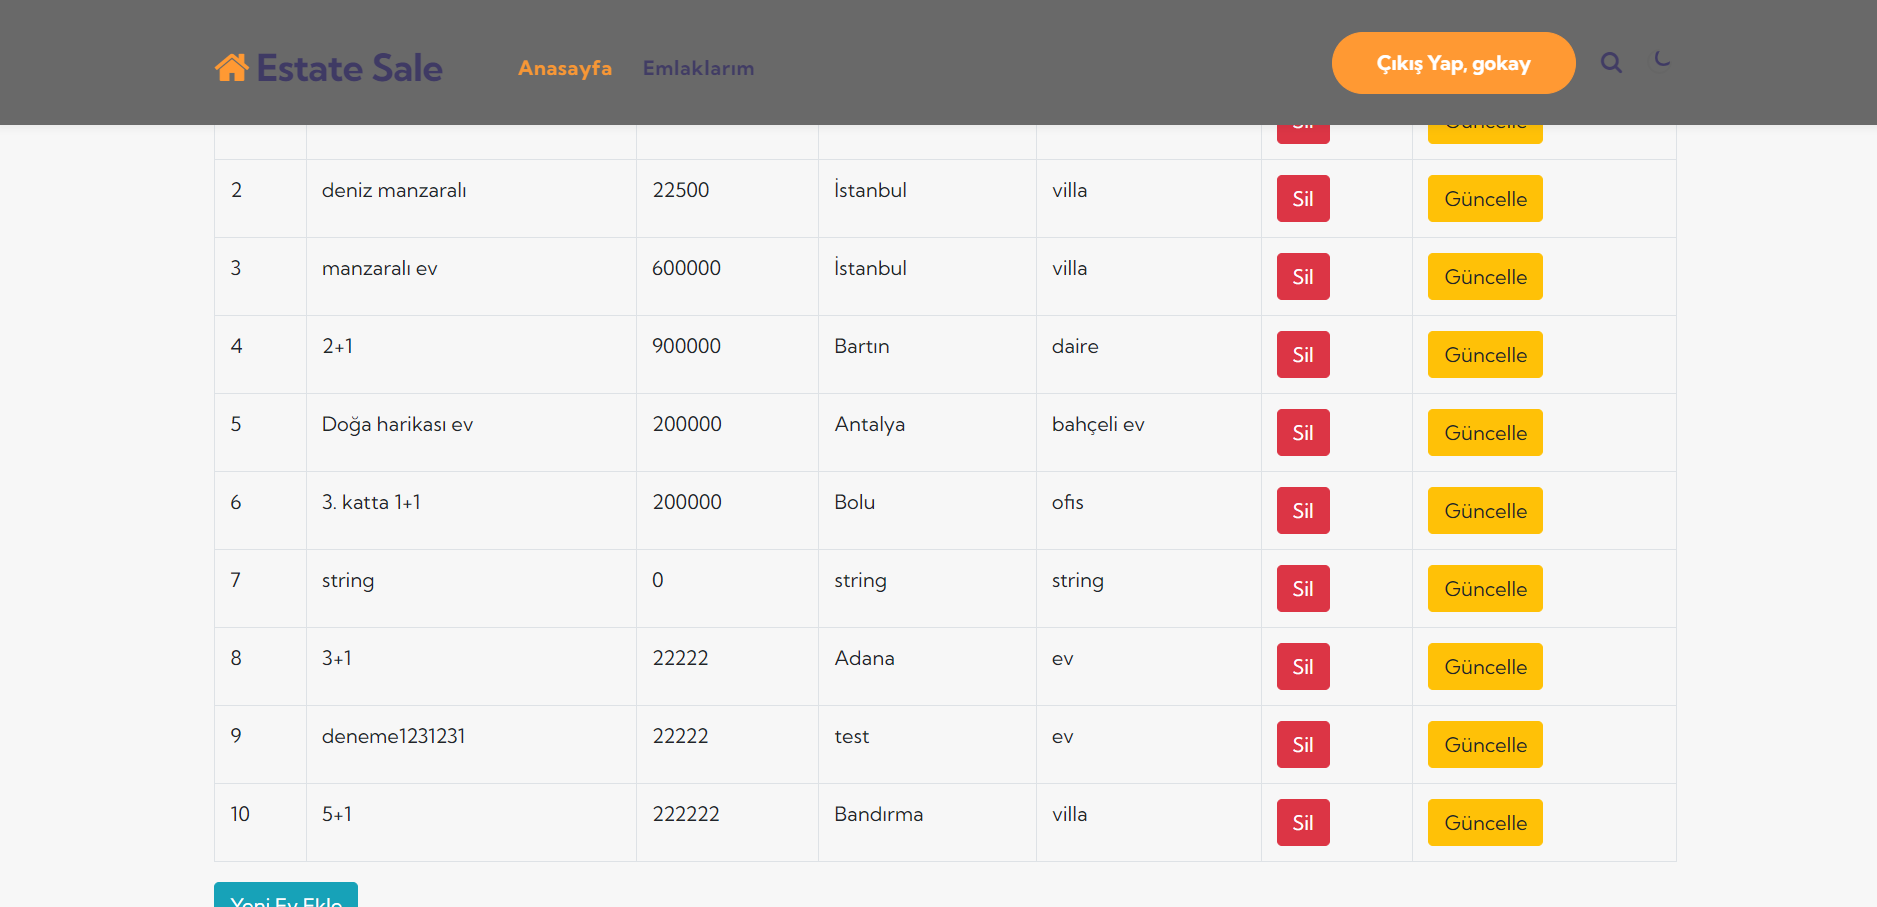
Task: Toggle dark mode with the moon icon
Action: coord(1662,60)
